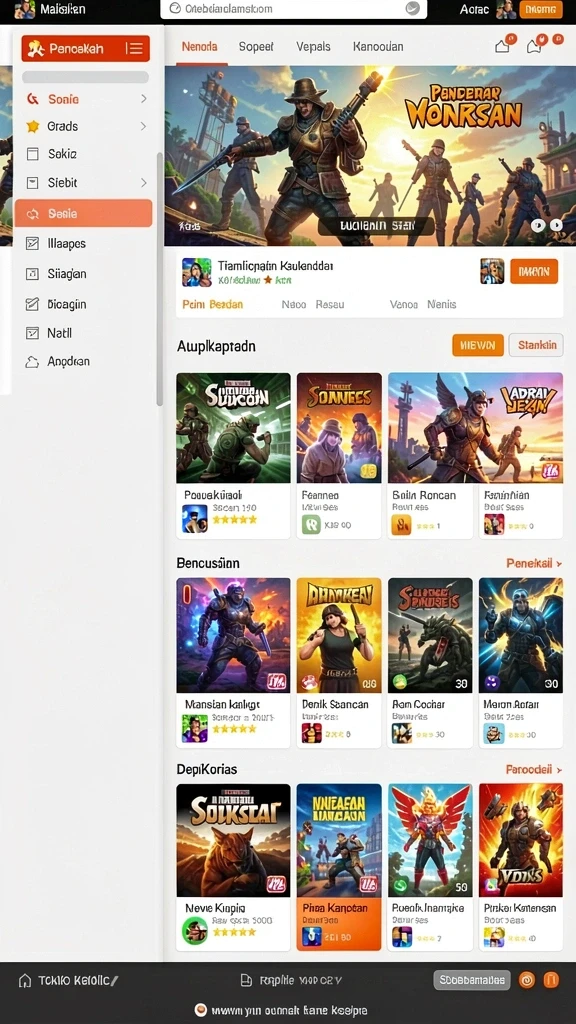Click the cloud icon beside Anpdran
Screen dimensions: 576x1024
click(32, 362)
